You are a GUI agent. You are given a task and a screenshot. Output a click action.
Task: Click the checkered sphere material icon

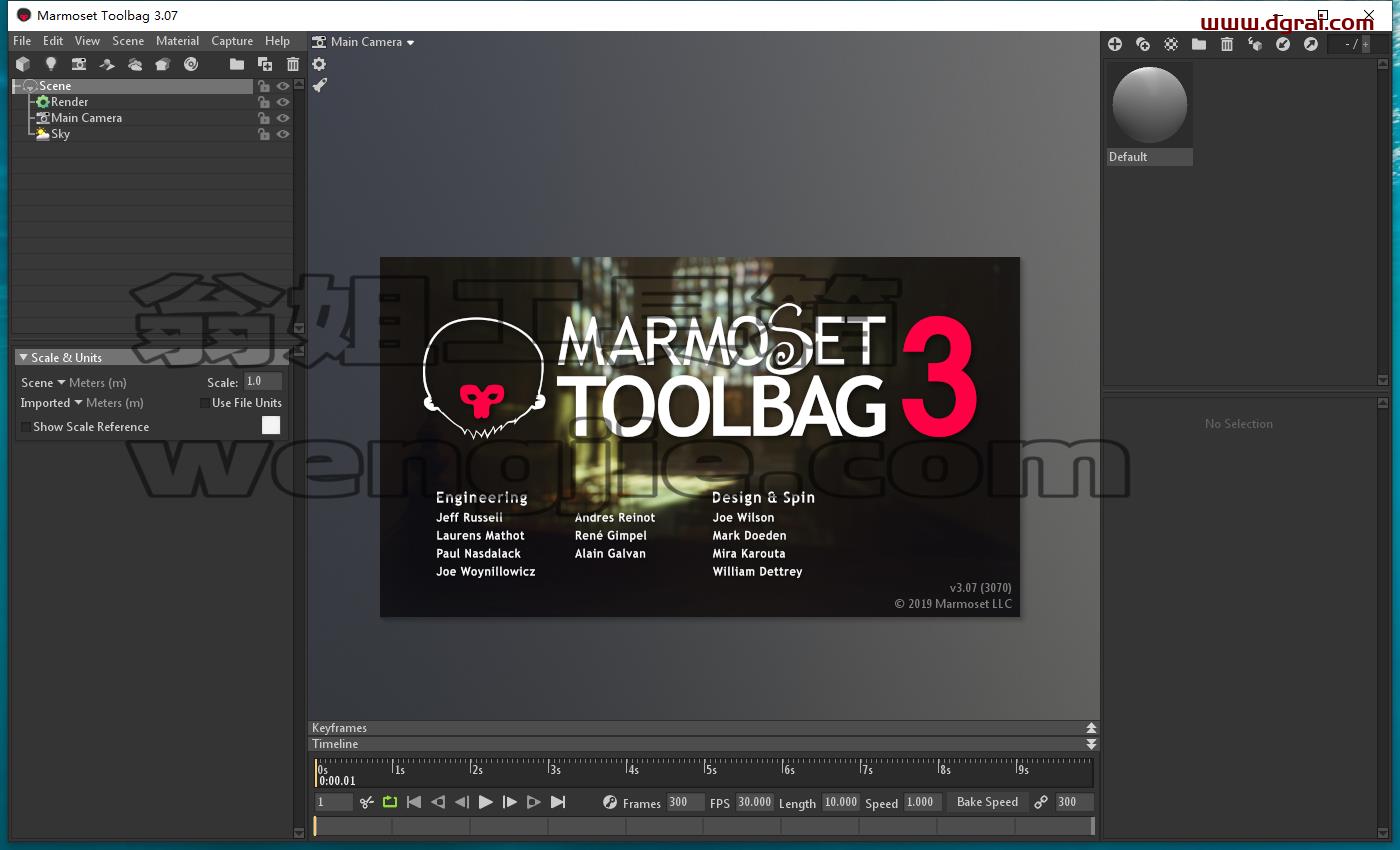(x=1171, y=44)
